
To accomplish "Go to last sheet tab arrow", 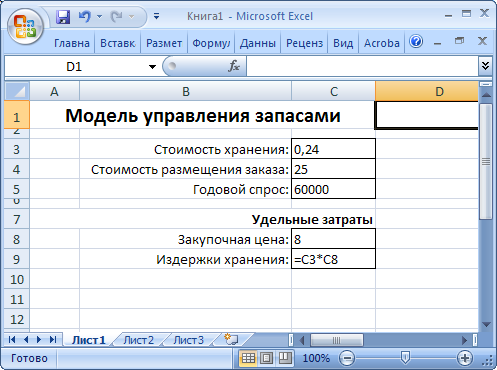I will (x=52, y=340).
